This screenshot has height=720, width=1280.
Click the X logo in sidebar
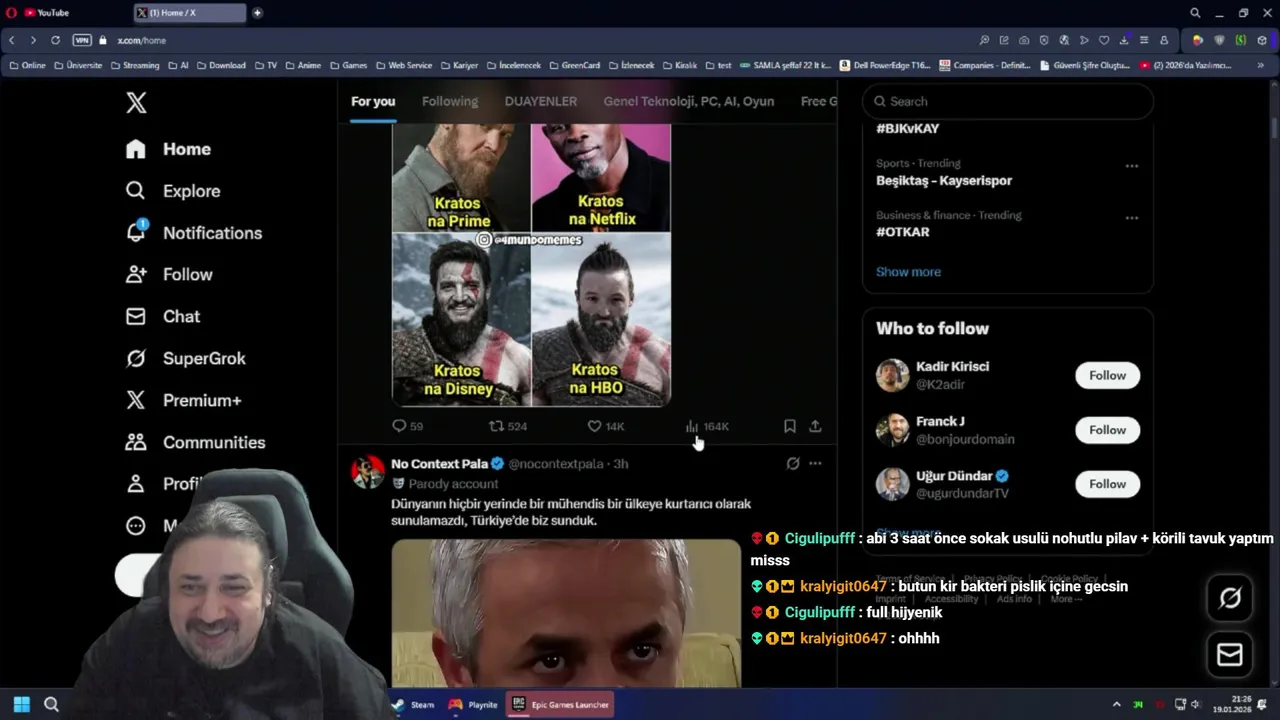point(136,102)
